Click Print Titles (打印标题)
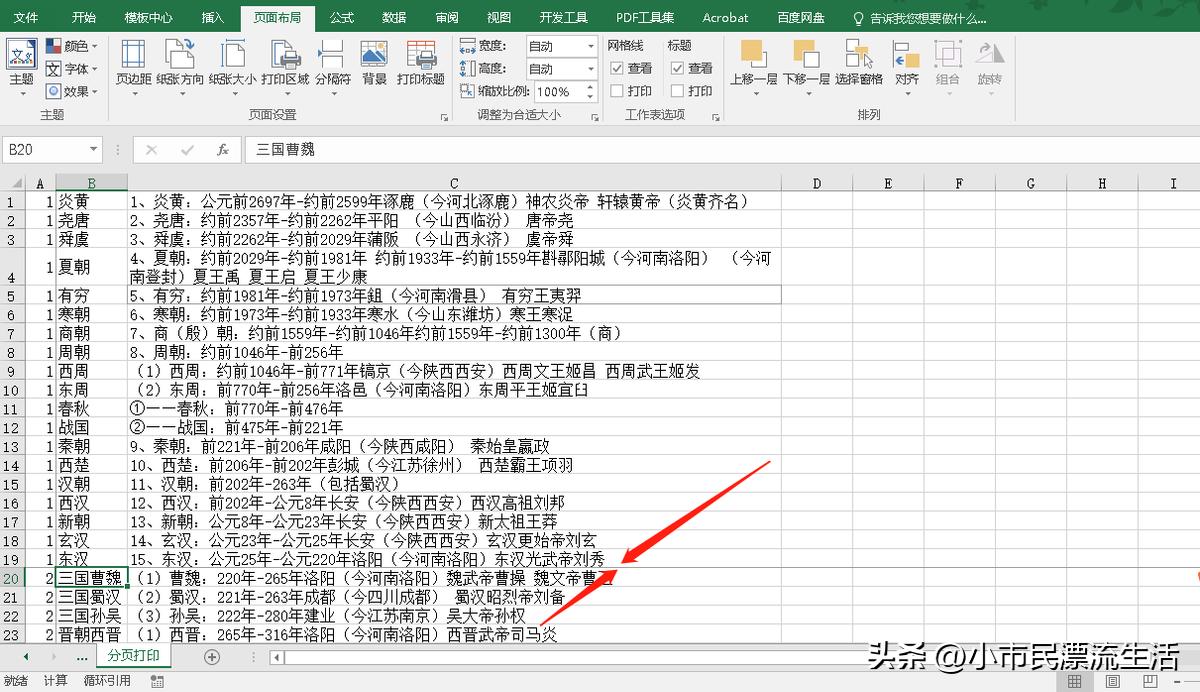The height and width of the screenshot is (692, 1200). tap(419, 65)
